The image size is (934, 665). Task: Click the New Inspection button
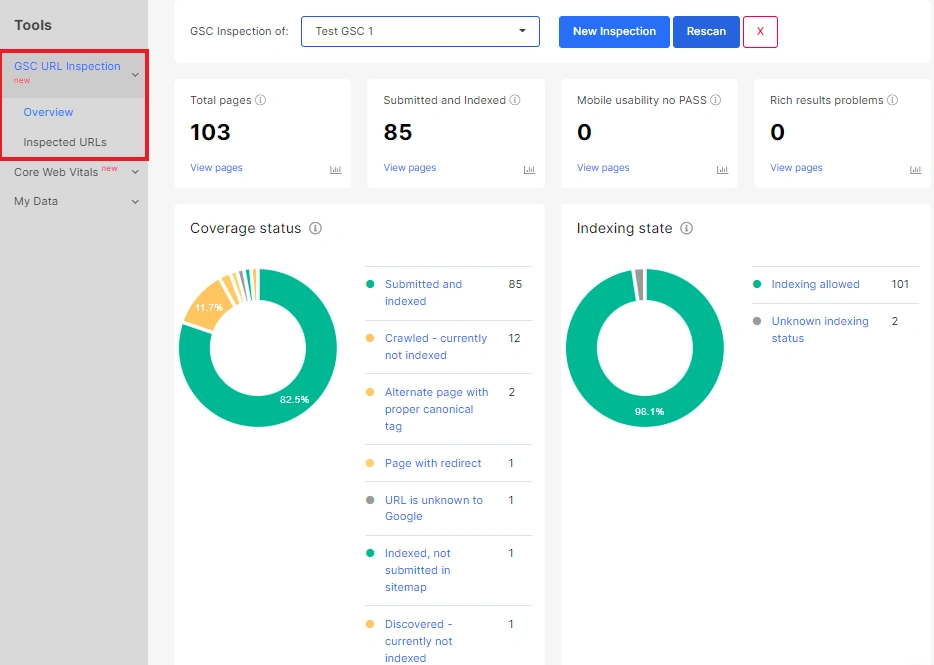(614, 31)
